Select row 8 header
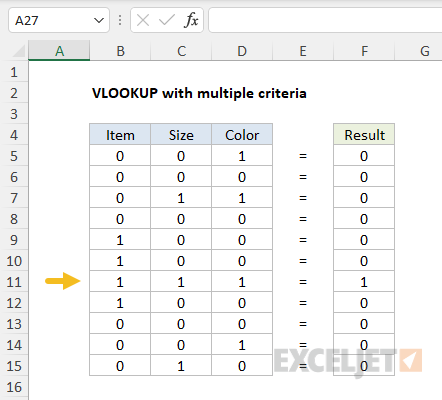Screen dimensions: 442x400 [14, 219]
